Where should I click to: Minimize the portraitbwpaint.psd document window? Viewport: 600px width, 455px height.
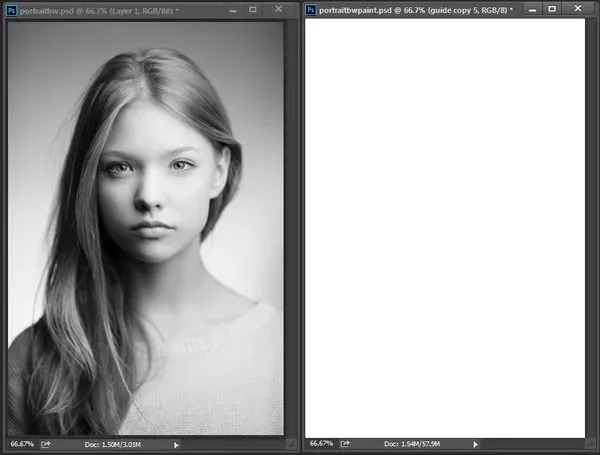(x=532, y=10)
